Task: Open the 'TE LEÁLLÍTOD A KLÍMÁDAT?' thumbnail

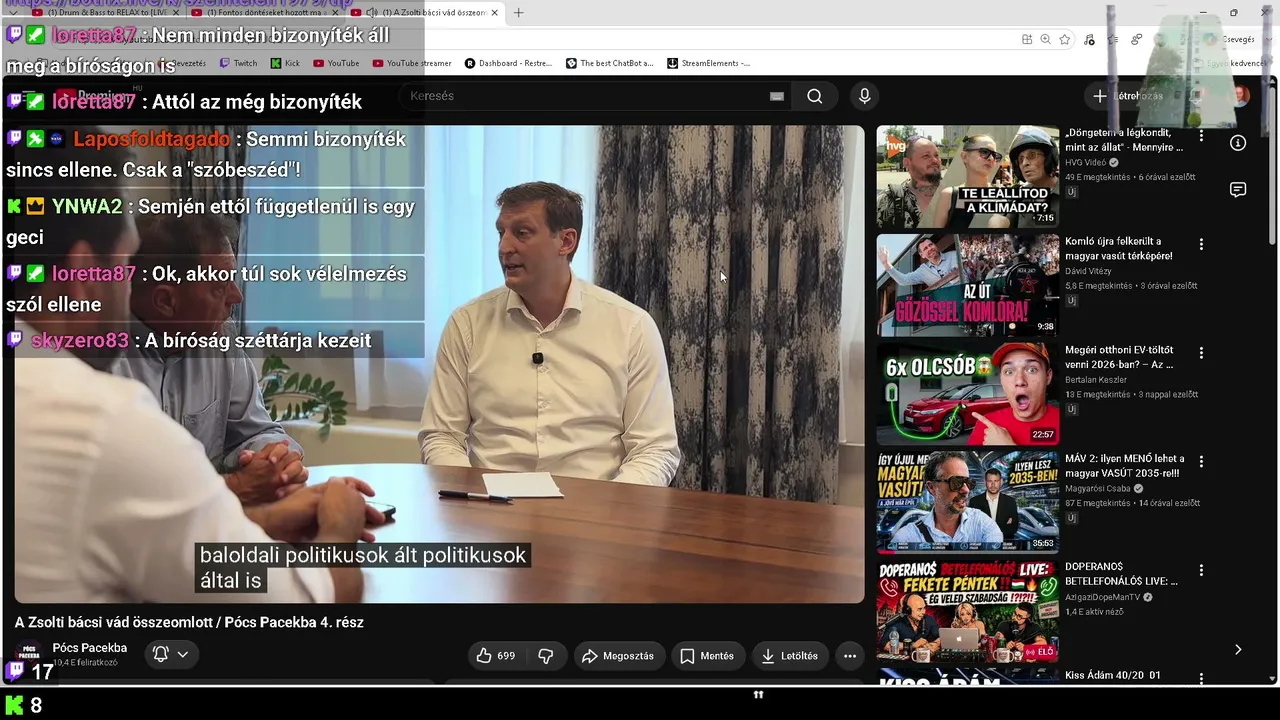Action: pyautogui.click(x=968, y=176)
